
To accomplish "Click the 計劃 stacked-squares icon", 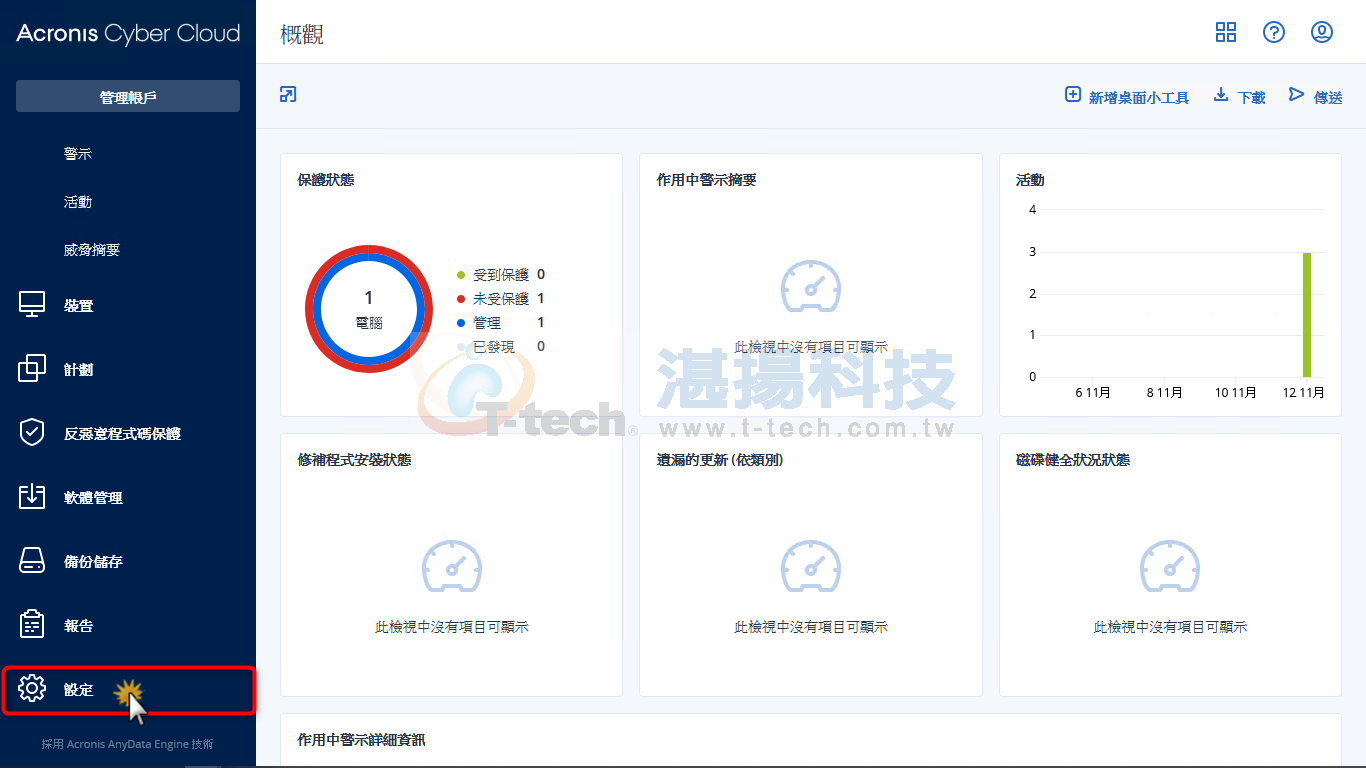I will pos(32,369).
